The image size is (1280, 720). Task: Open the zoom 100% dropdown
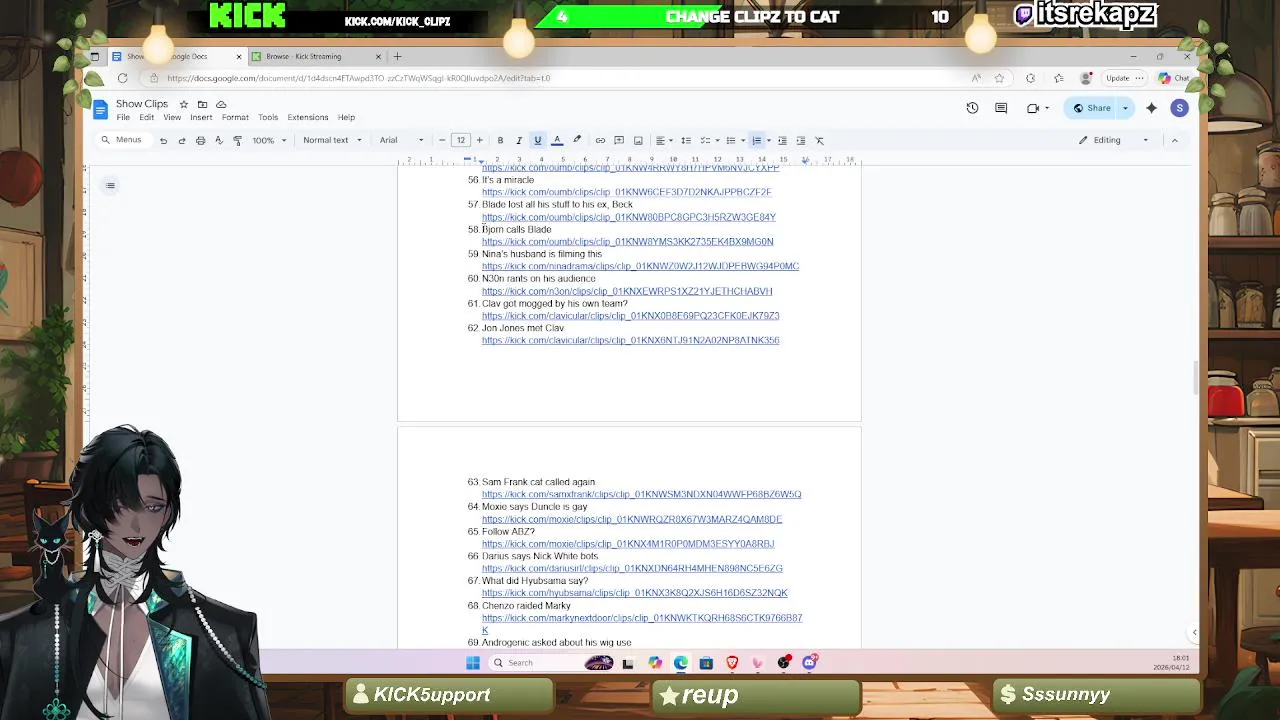[269, 140]
